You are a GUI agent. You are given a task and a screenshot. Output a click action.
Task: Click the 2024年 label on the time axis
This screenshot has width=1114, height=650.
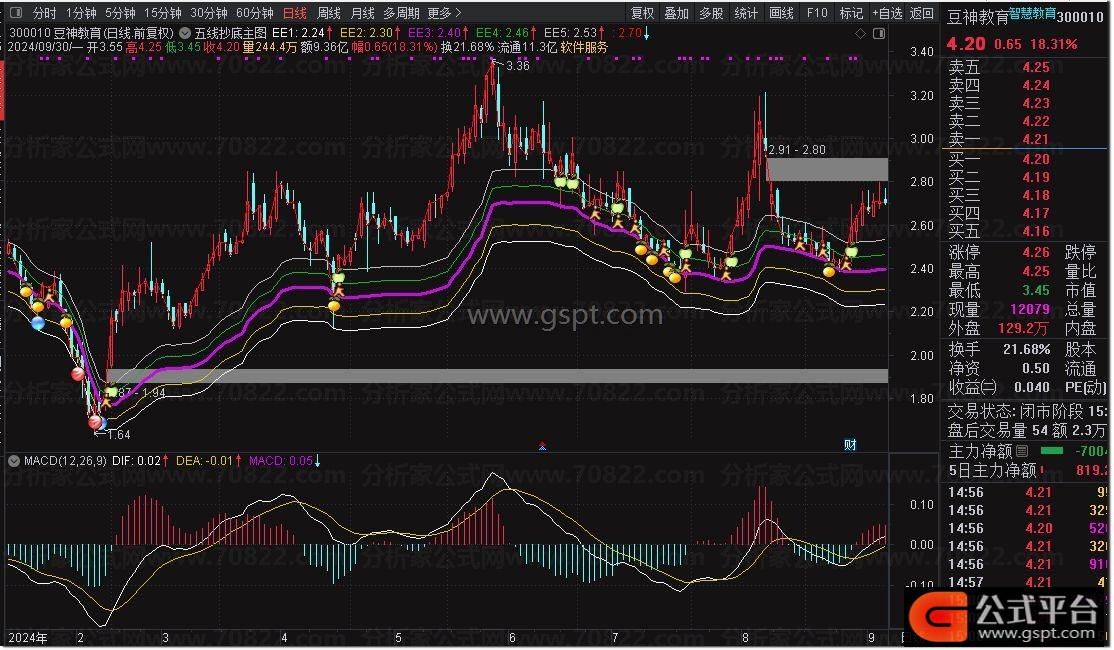pos(27,637)
